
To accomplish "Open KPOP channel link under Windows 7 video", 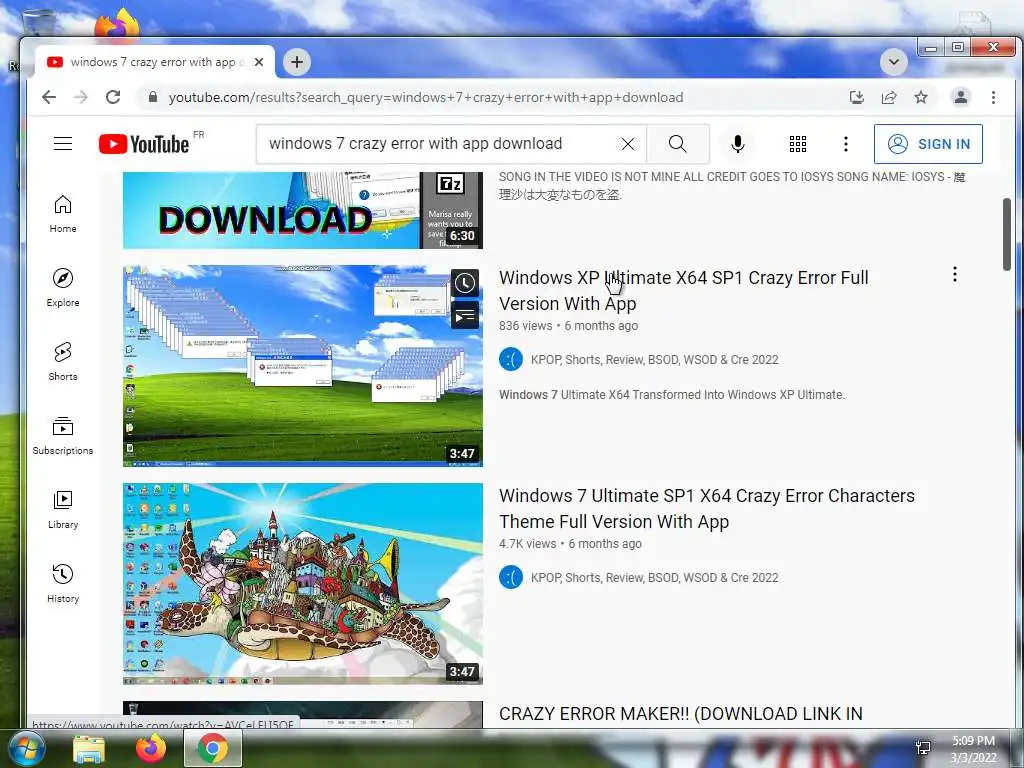I will tap(654, 578).
